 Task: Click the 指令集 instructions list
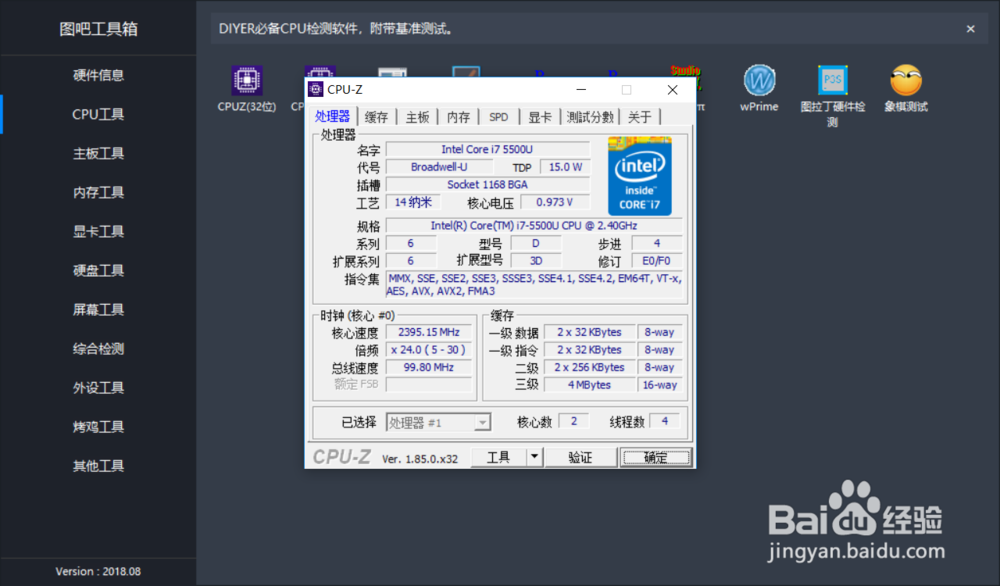tap(534, 284)
